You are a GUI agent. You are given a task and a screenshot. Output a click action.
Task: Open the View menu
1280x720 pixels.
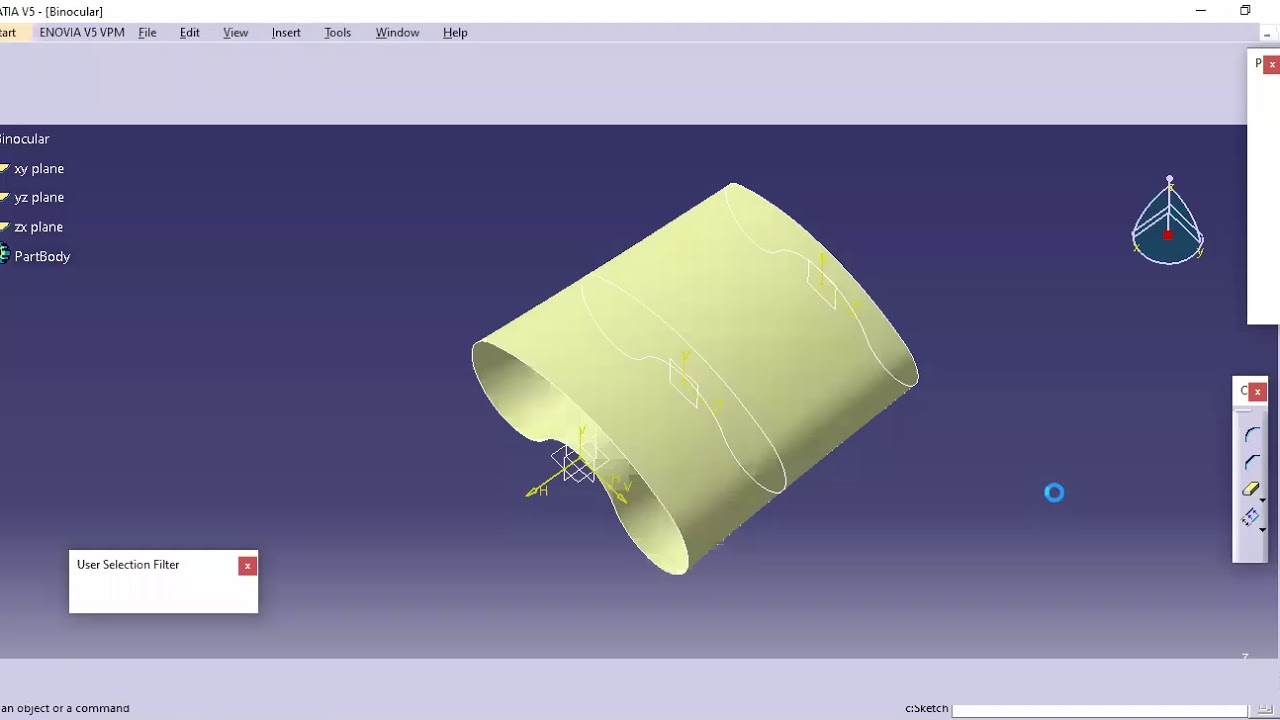(x=235, y=32)
